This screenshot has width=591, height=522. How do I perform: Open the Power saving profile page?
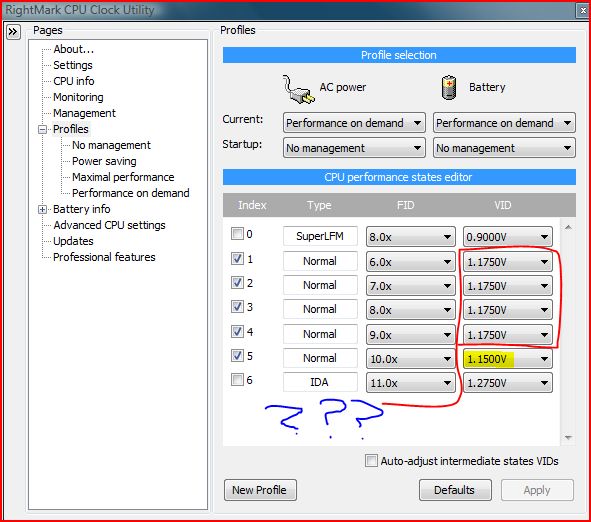coord(104,161)
